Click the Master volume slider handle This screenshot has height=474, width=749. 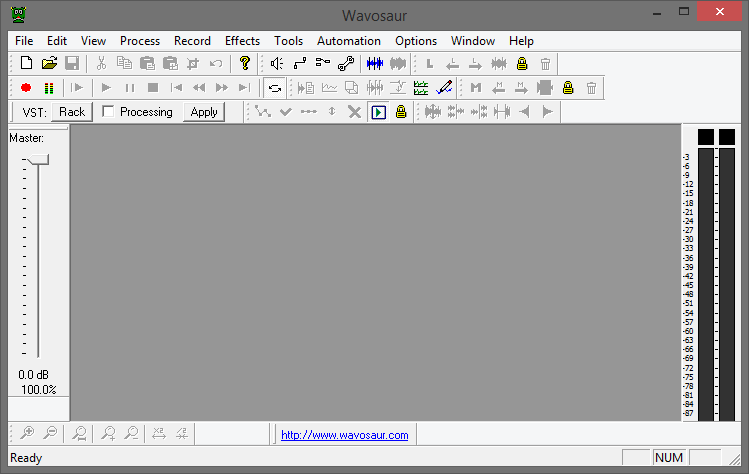point(38,160)
